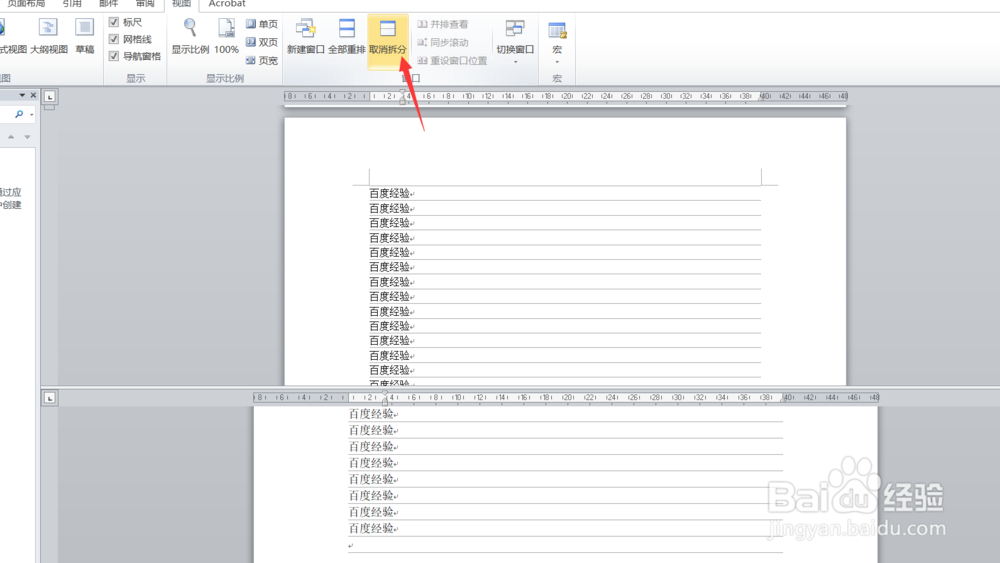Screen dimensions: 1000x563
Task: Arrange All windows (全部重排)
Action: pos(346,36)
